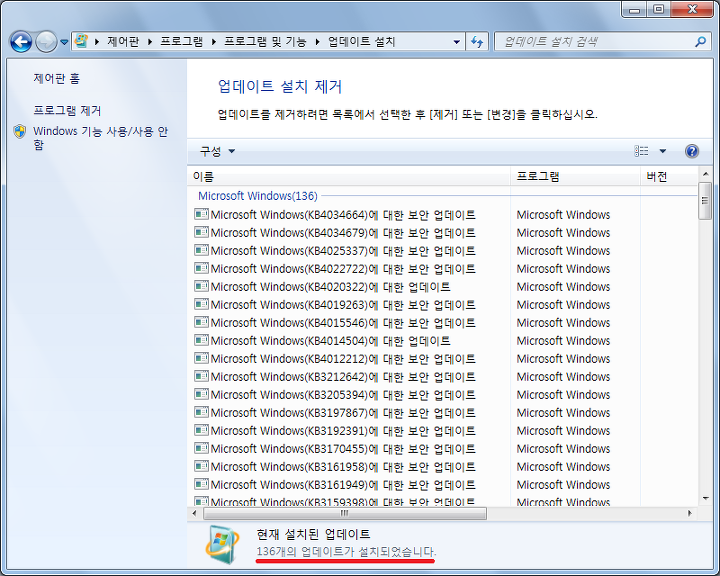Click the icon of the KB3161949 update
720x576 pixels.
tap(201, 484)
